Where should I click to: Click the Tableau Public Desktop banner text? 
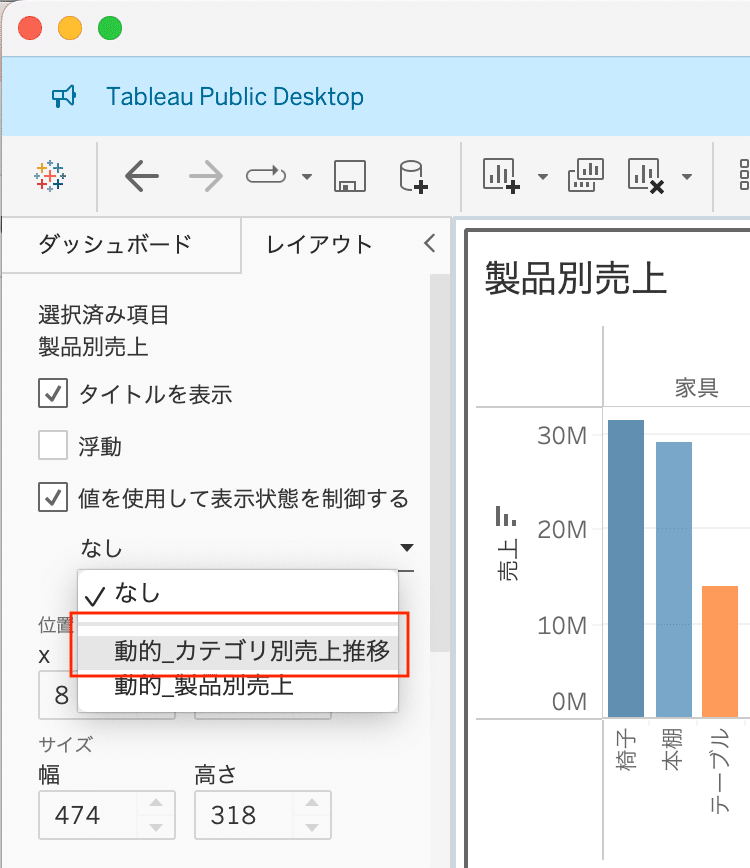coord(235,96)
